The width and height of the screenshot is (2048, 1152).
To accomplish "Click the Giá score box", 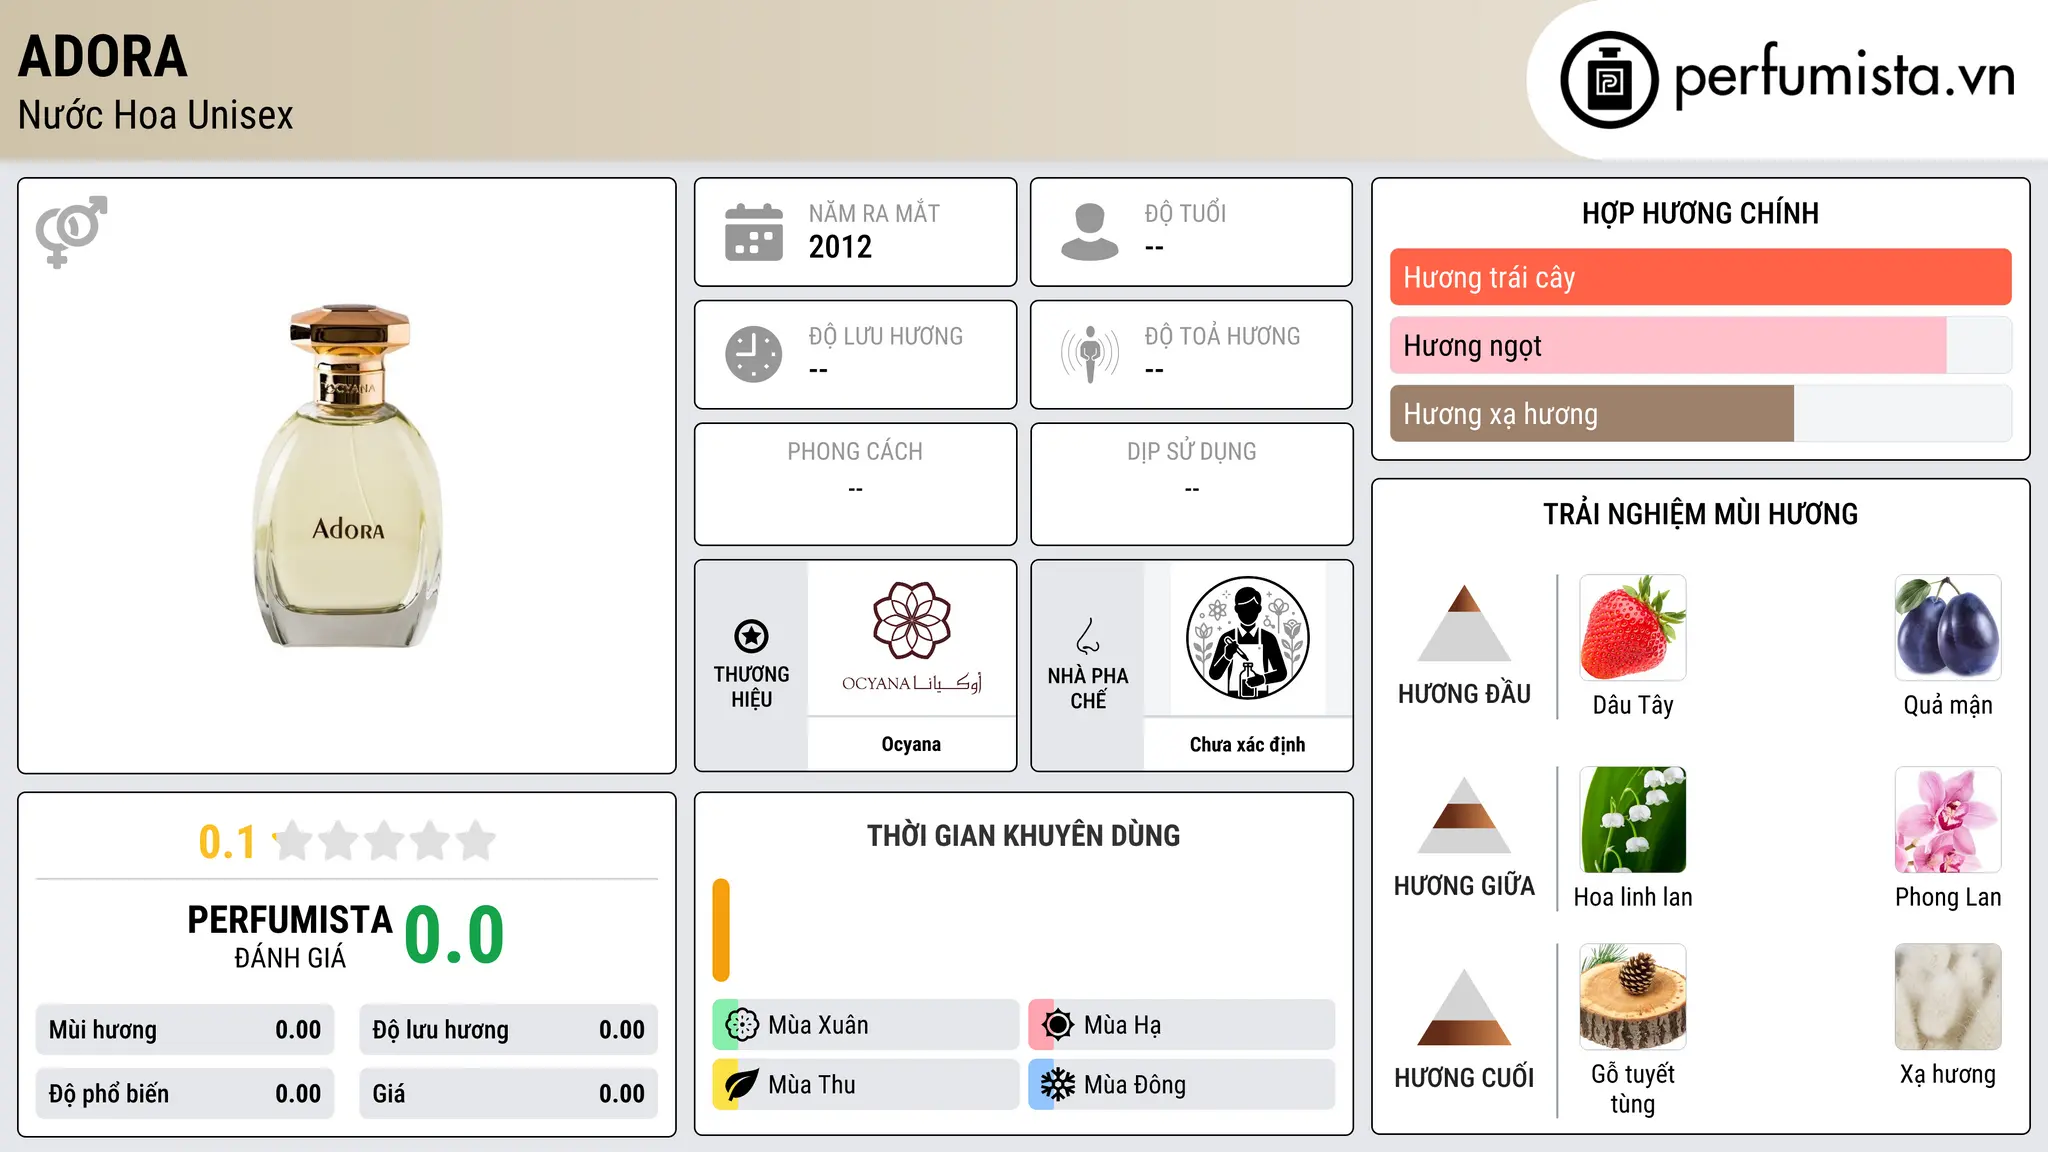I will [x=508, y=1094].
